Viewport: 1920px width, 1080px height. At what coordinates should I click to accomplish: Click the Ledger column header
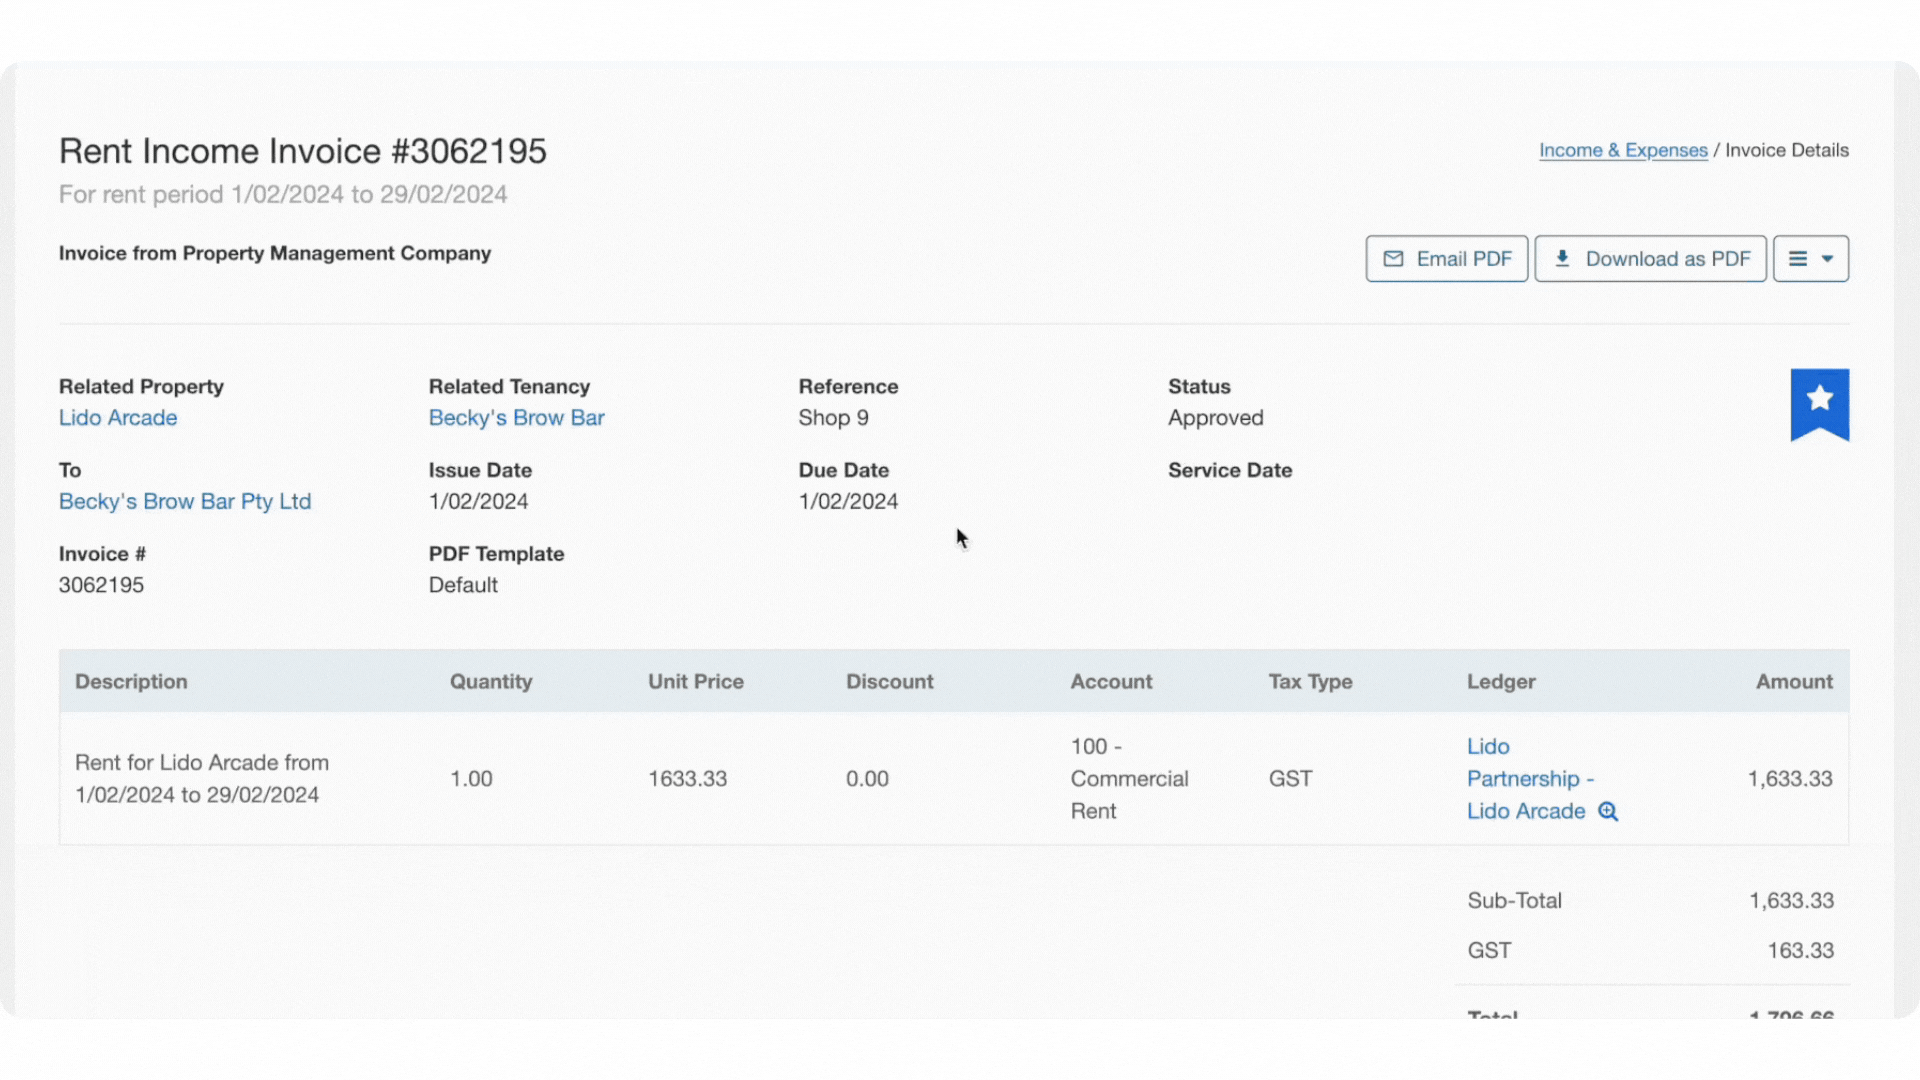point(1501,681)
